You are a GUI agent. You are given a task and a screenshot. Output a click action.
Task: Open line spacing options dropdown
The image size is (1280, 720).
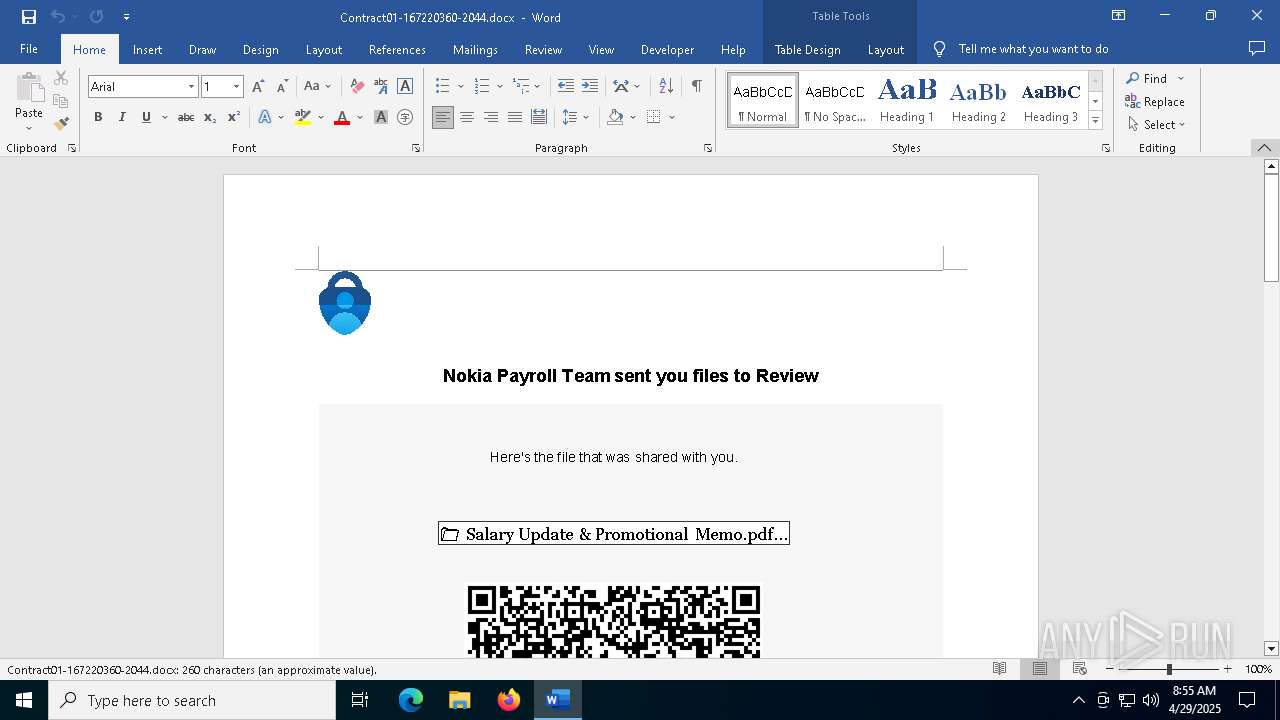point(586,117)
